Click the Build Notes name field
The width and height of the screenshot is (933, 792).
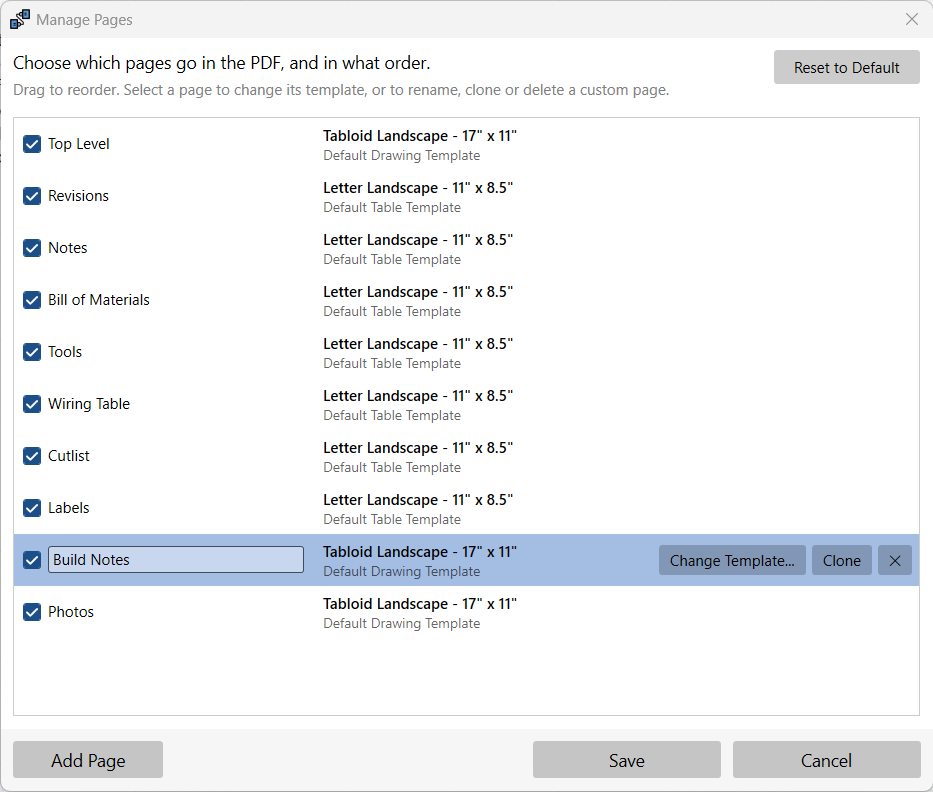pos(176,560)
